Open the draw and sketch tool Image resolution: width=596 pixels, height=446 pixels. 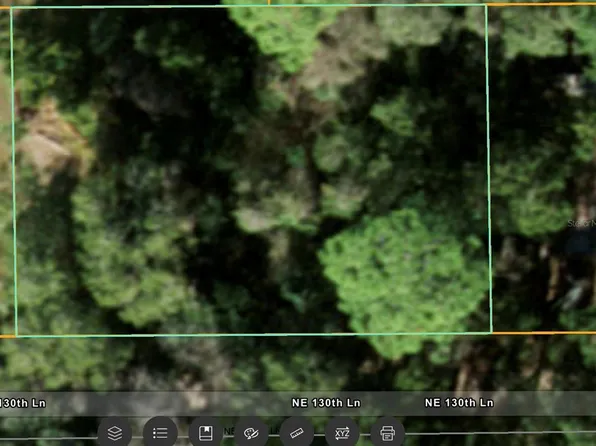[251, 433]
